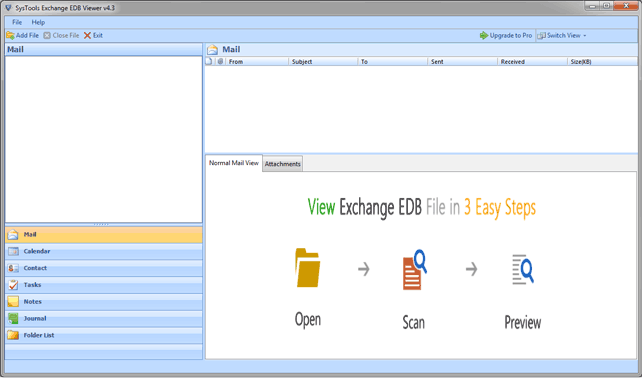Click the dotted splitter grip above Mail button

[102, 224]
